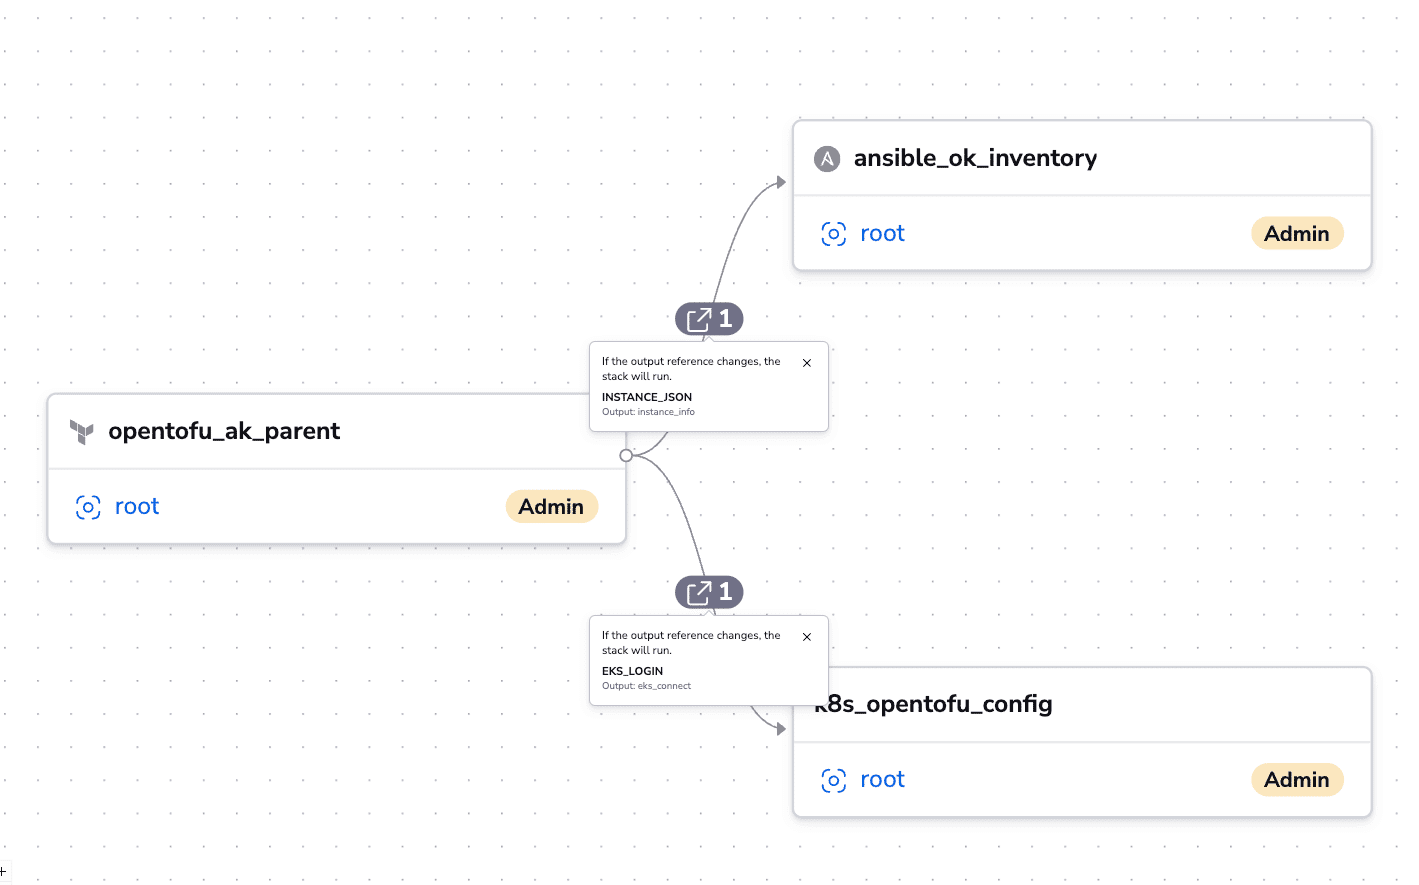Click Admin badge on ansible_ok_inventory card
Screen dimensions: 1419x885
pyautogui.click(x=1297, y=234)
